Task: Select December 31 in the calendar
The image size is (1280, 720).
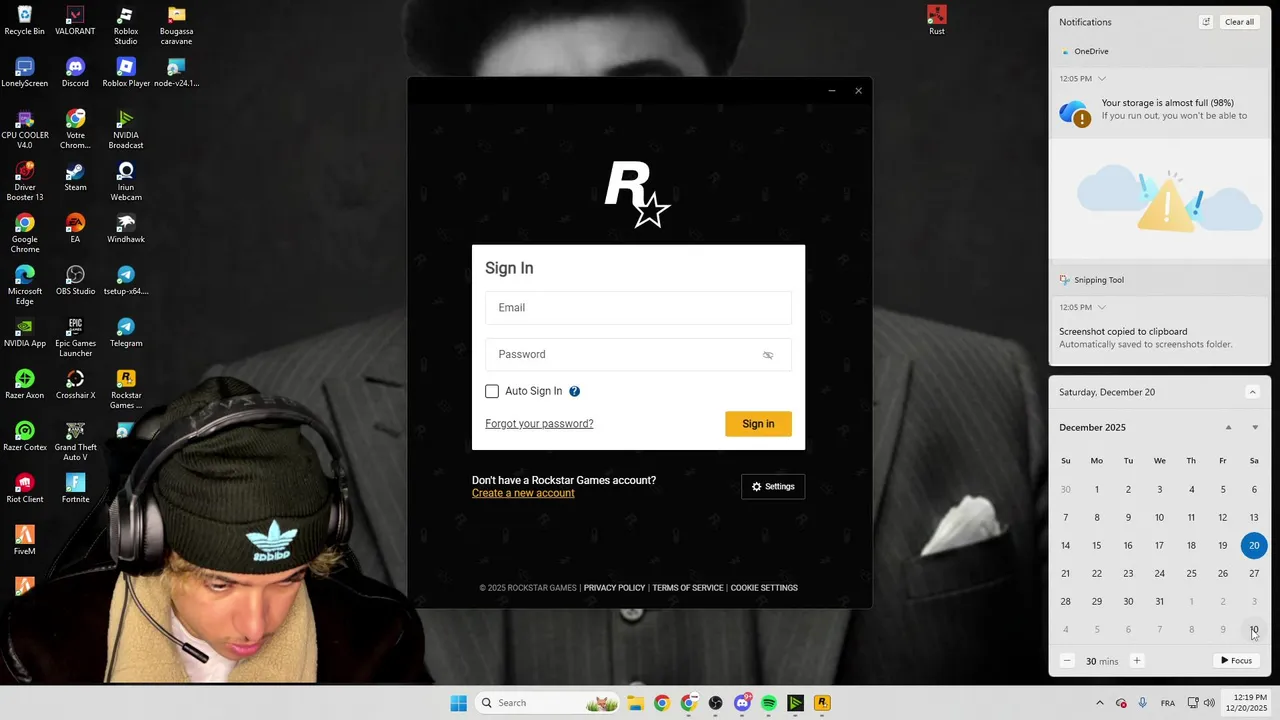Action: [x=1159, y=601]
